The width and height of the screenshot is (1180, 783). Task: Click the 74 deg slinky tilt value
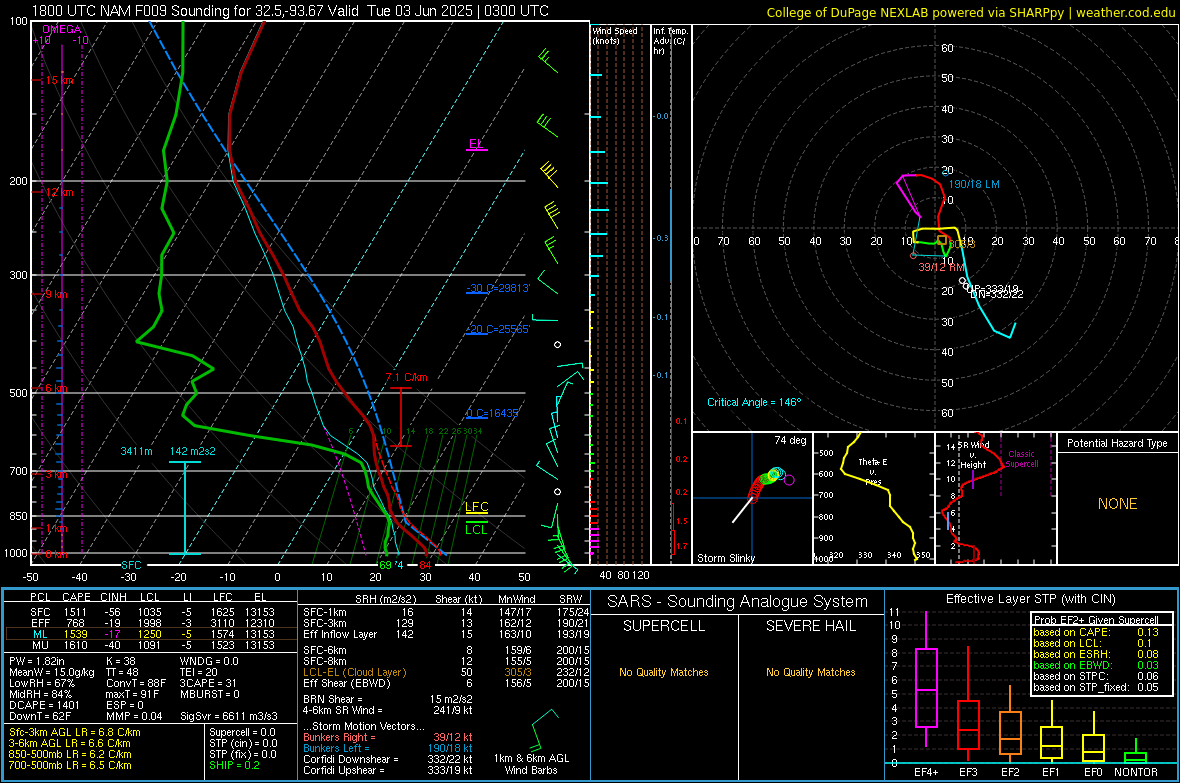(x=790, y=441)
